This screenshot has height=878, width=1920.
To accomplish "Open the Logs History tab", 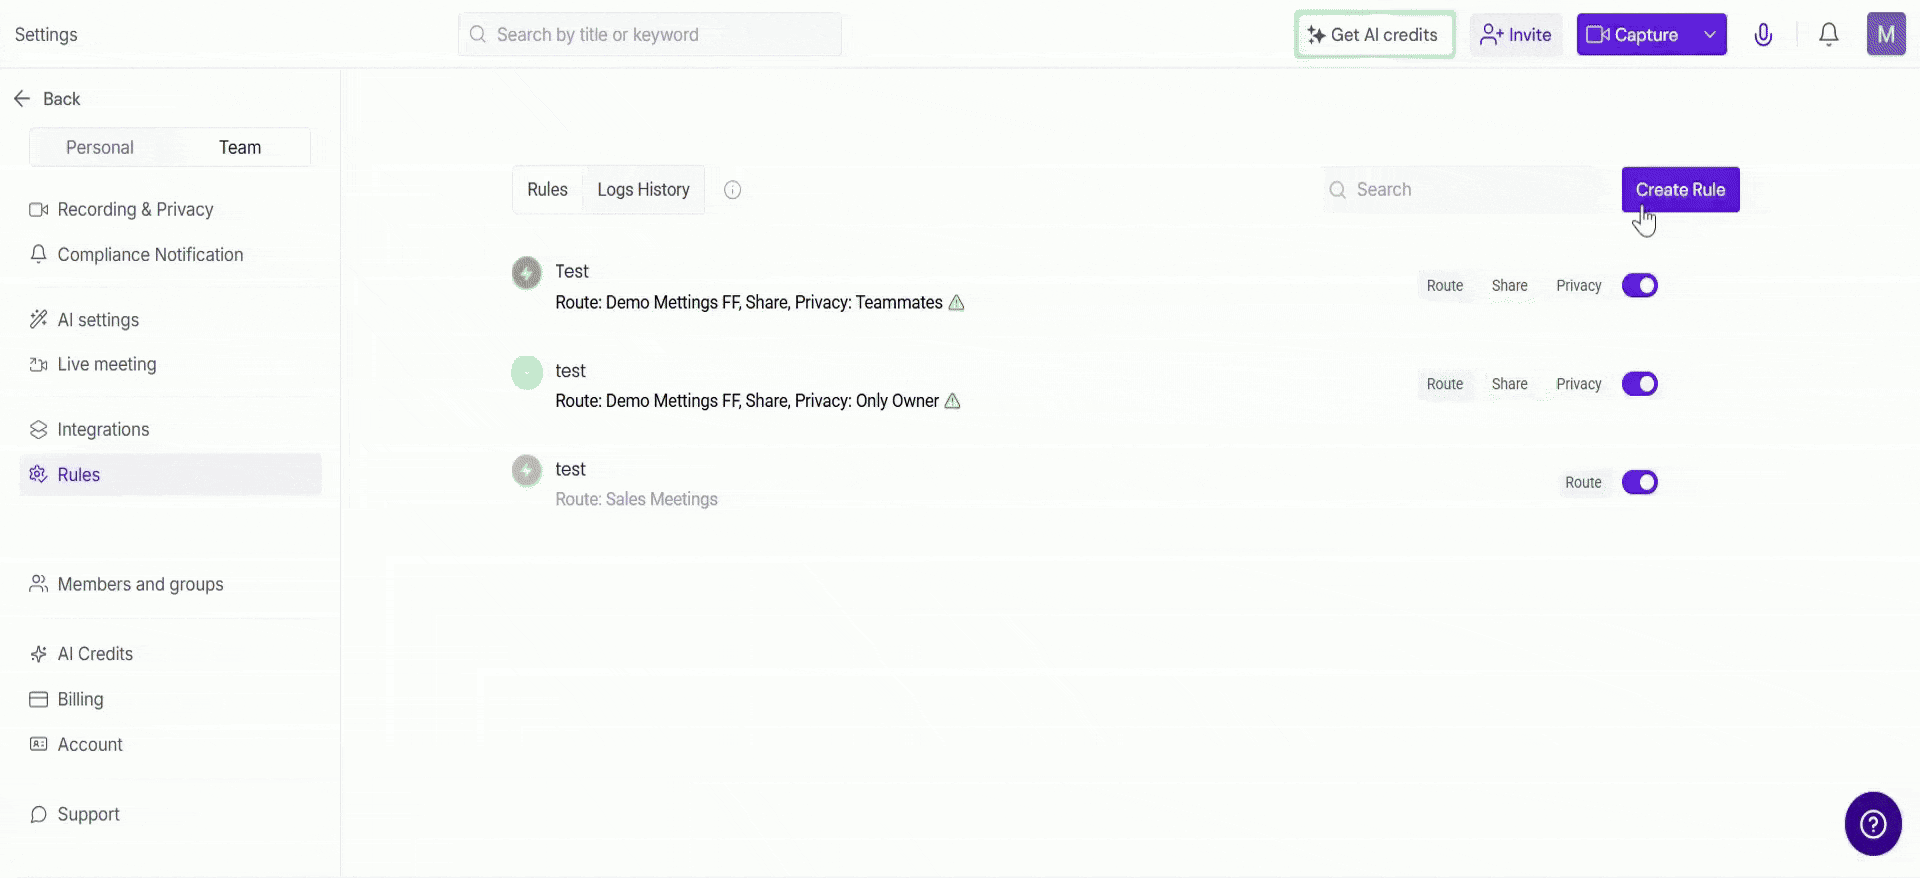I will pyautogui.click(x=643, y=189).
